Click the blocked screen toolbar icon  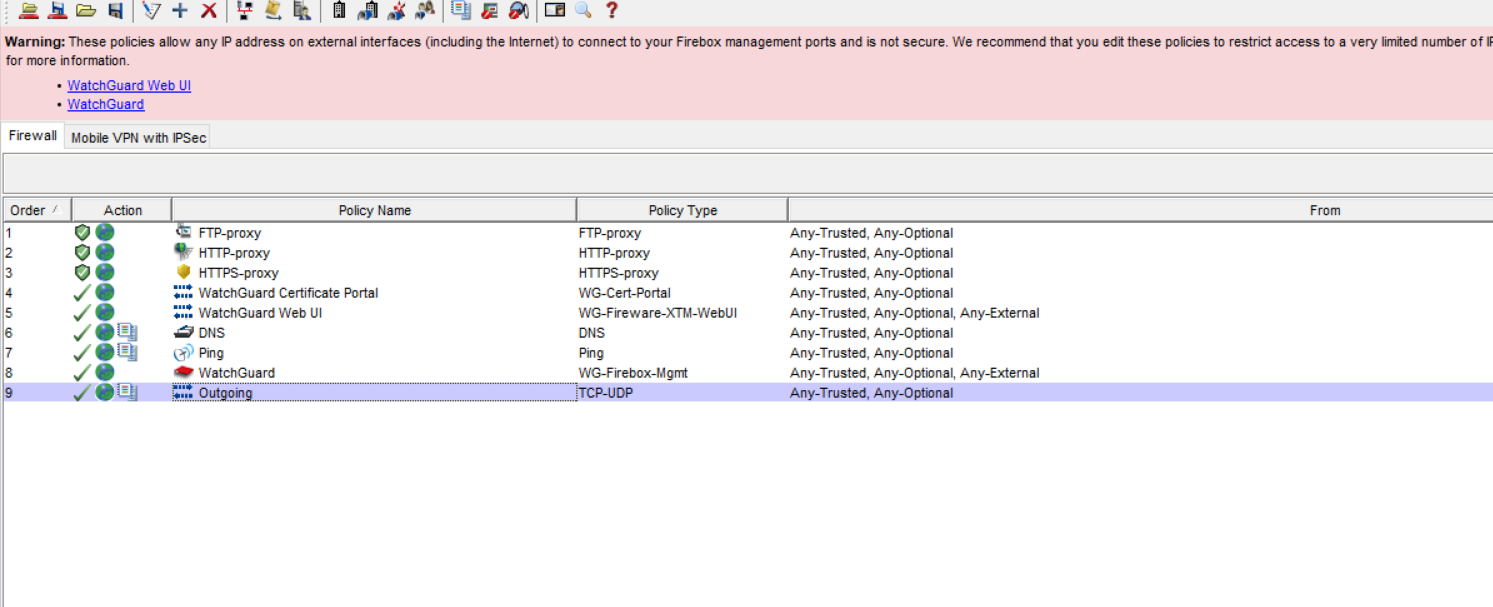(489, 10)
